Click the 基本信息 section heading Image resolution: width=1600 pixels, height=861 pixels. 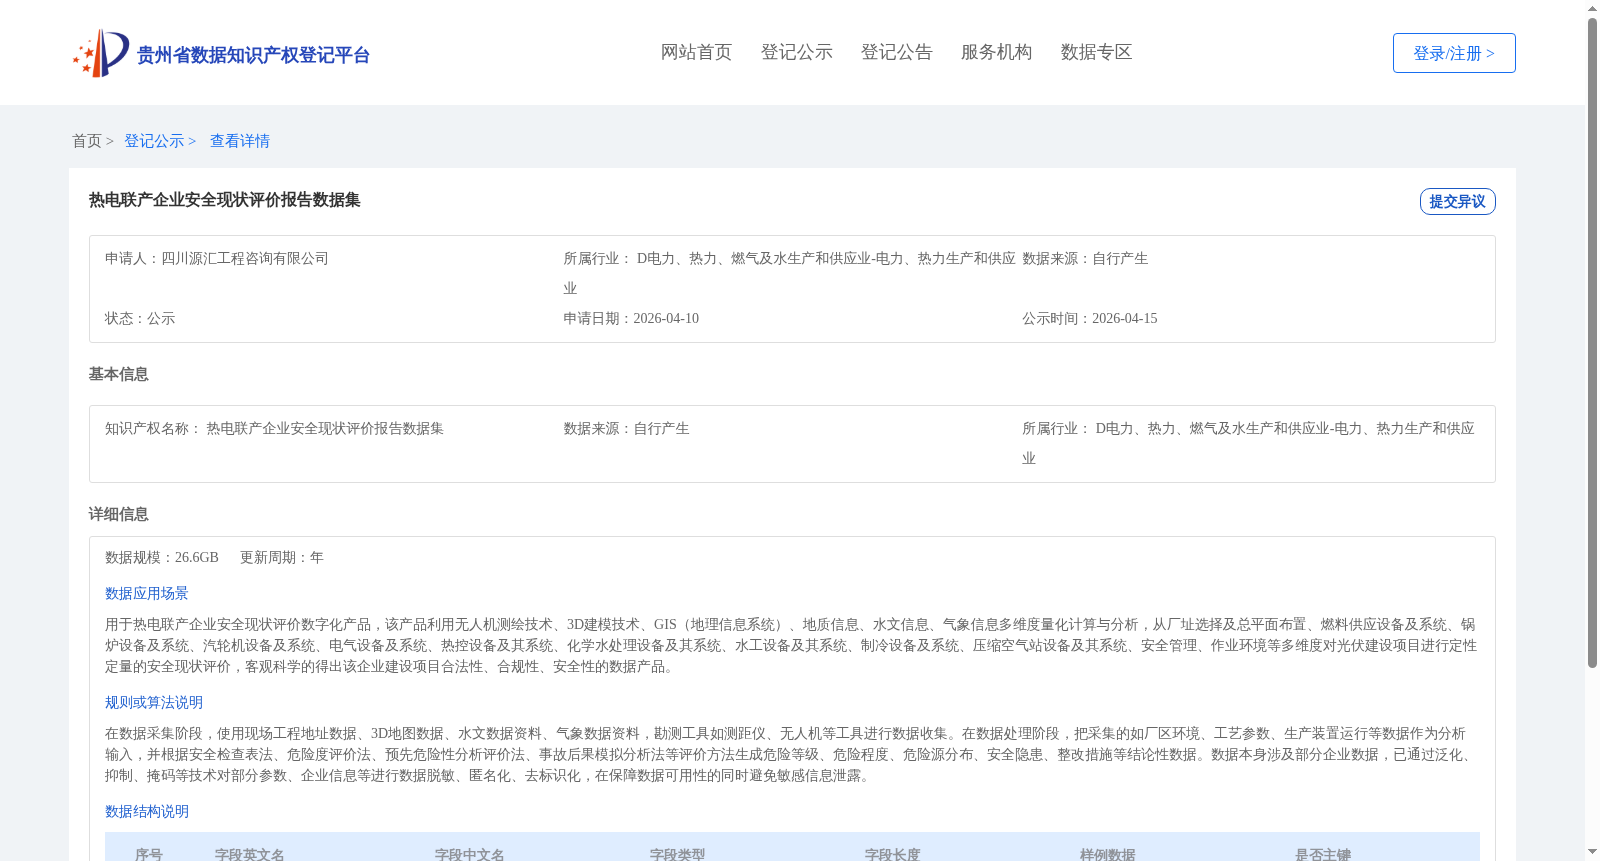pyautogui.click(x=118, y=374)
